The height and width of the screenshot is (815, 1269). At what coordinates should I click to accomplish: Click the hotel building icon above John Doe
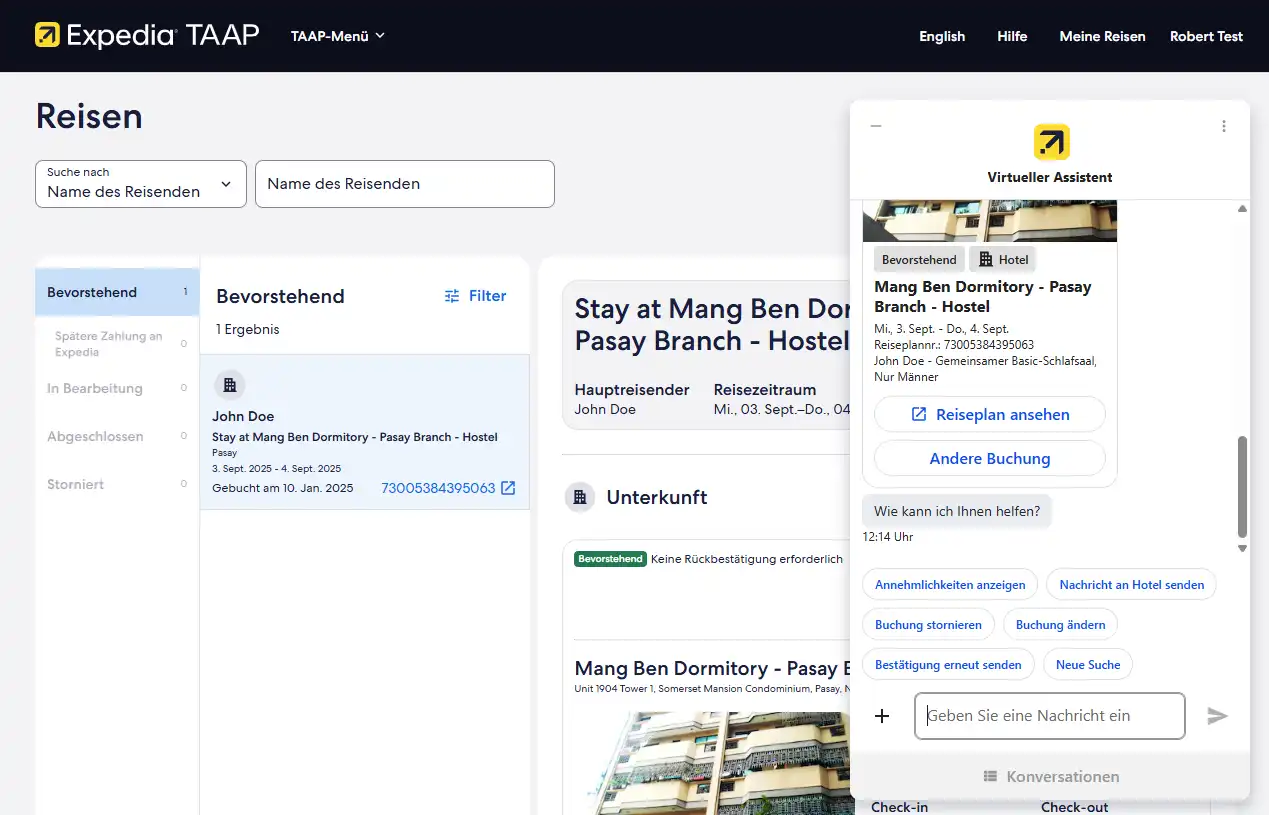(229, 385)
